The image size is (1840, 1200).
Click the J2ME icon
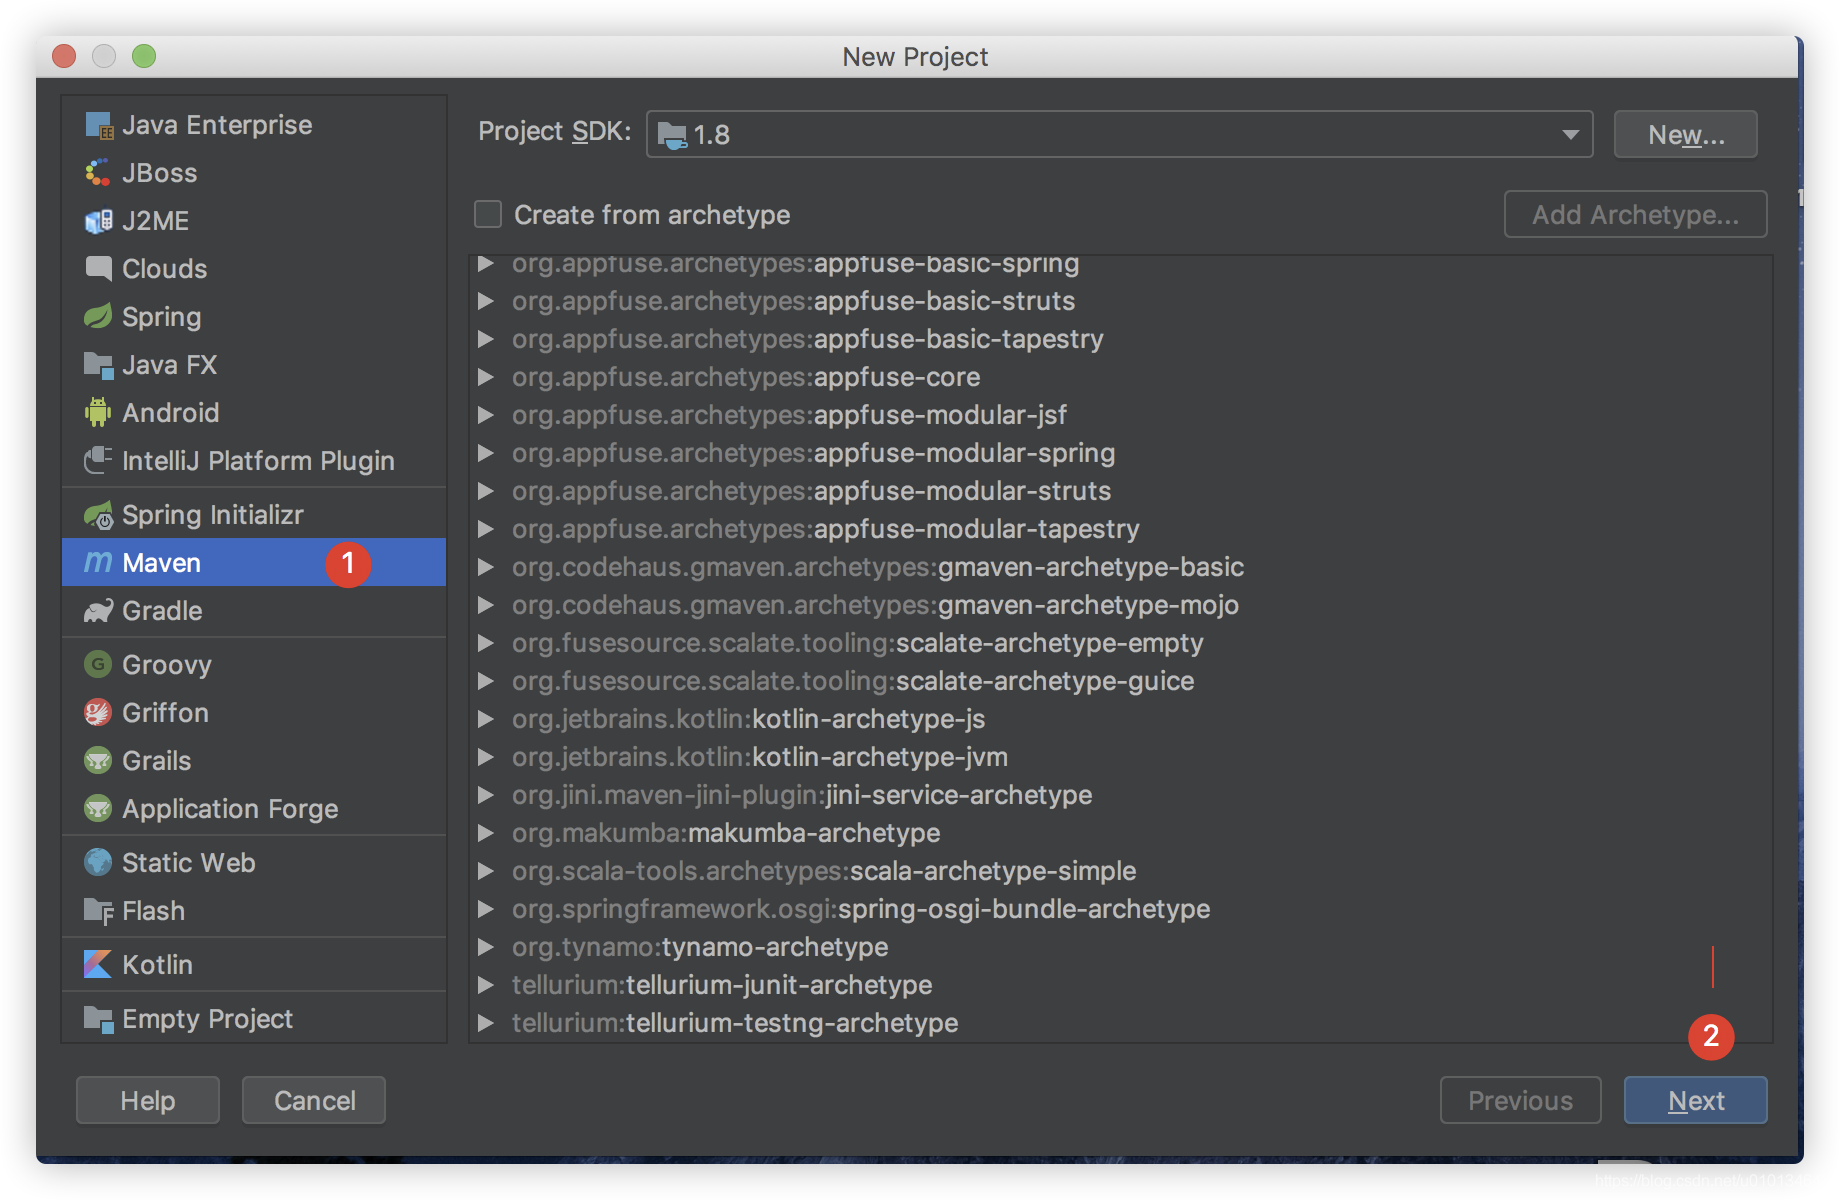(x=98, y=221)
